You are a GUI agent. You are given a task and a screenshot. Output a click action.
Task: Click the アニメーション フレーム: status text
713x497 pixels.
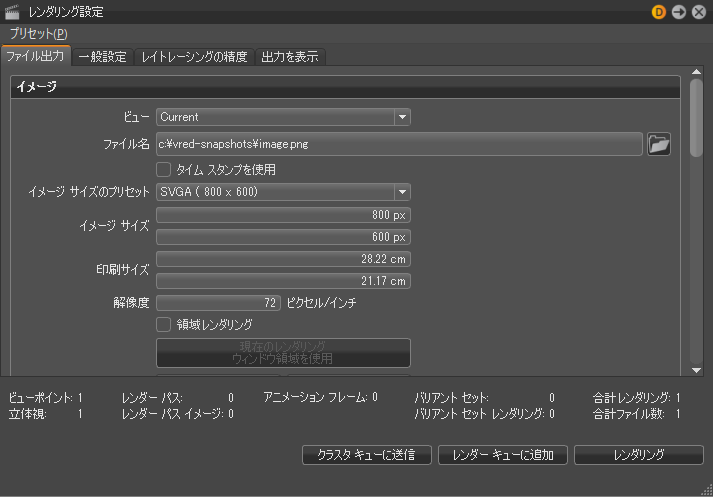(316, 397)
